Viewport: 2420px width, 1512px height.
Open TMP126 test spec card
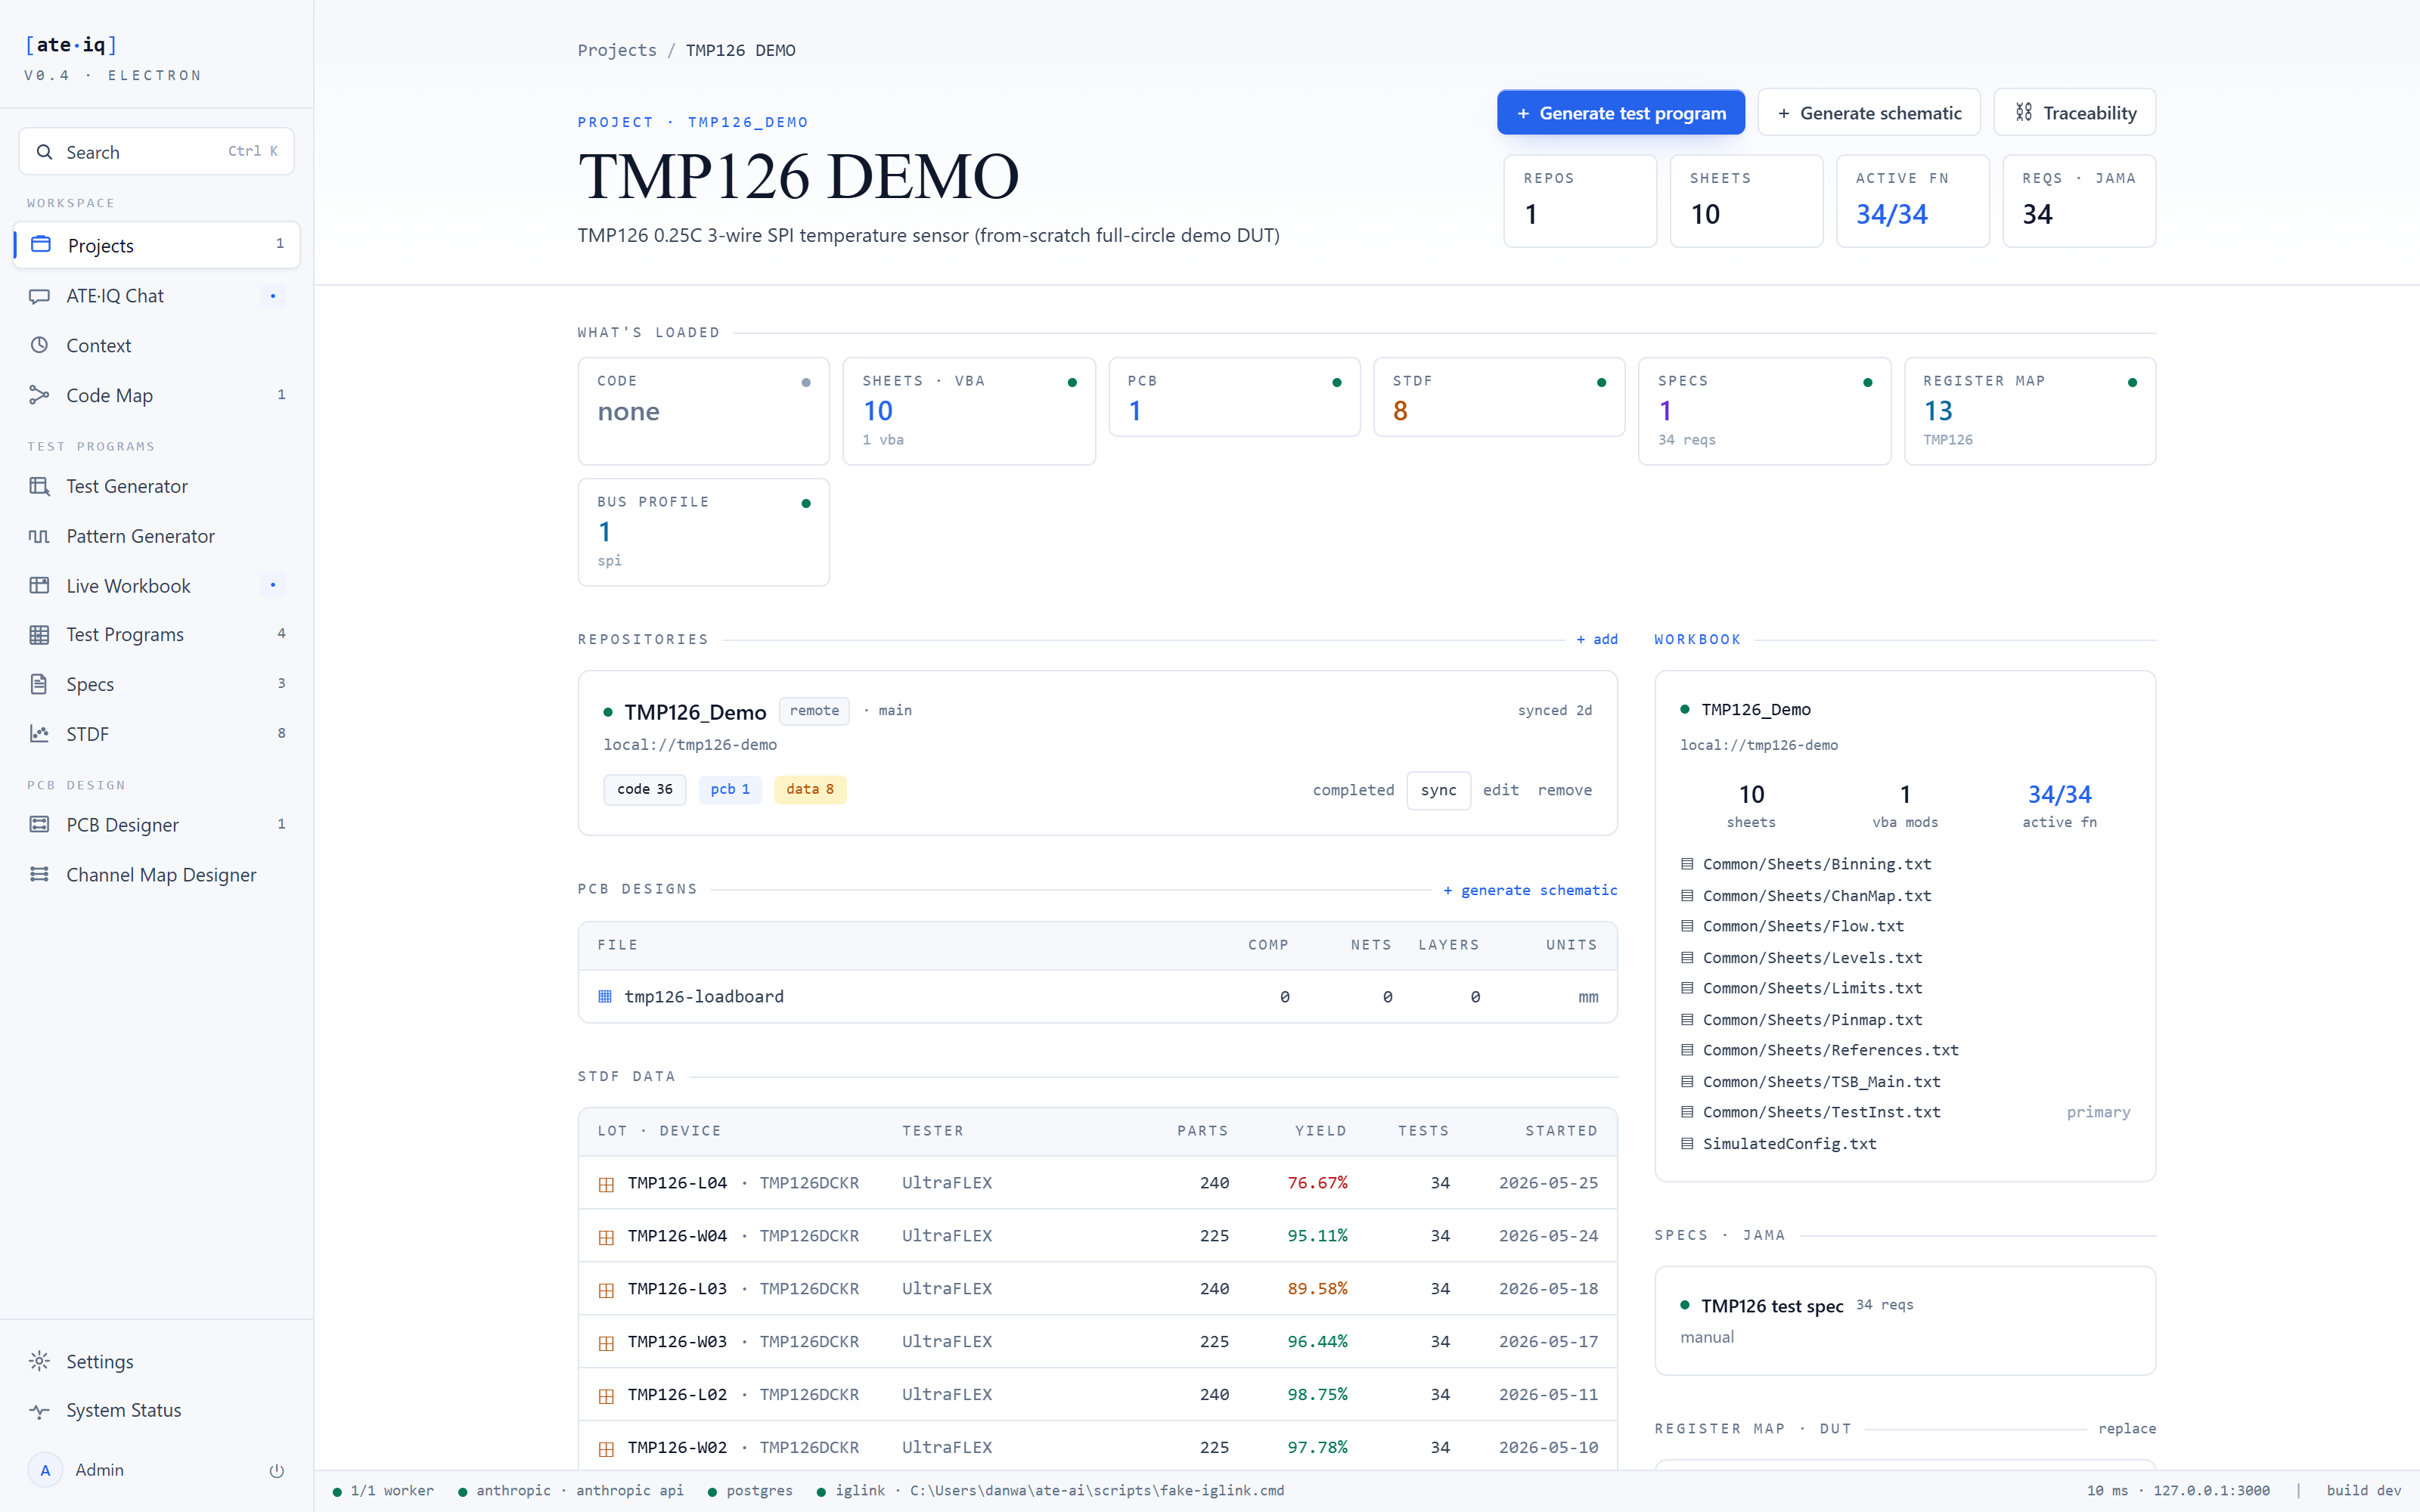1905,1321
